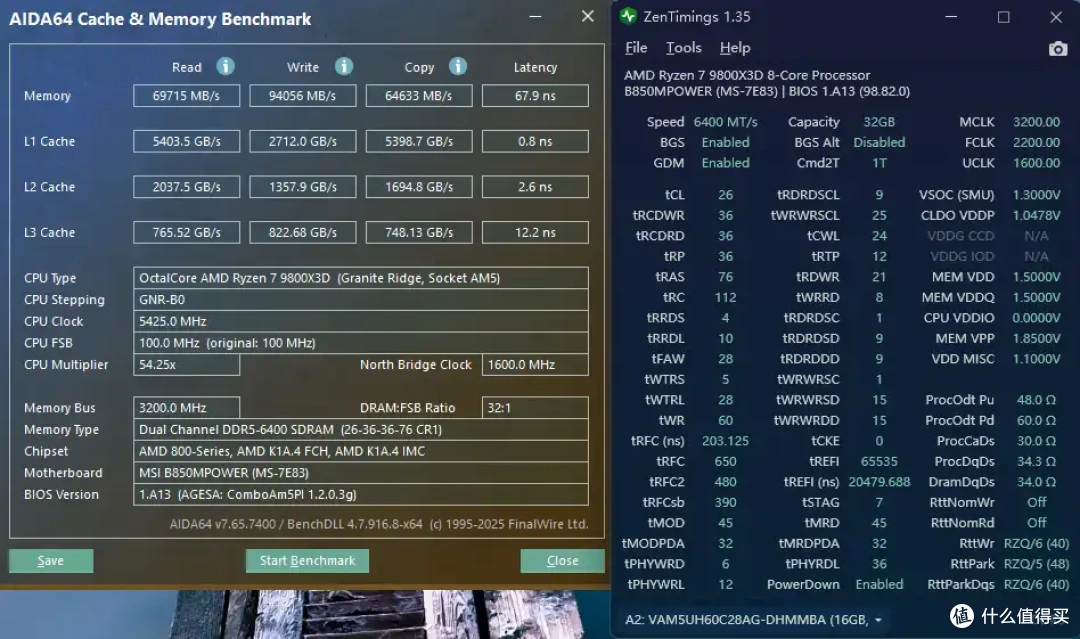Click the ProcOdt Pu value 48.0 Ω
This screenshot has width=1080, height=639.
pyautogui.click(x=1036, y=400)
